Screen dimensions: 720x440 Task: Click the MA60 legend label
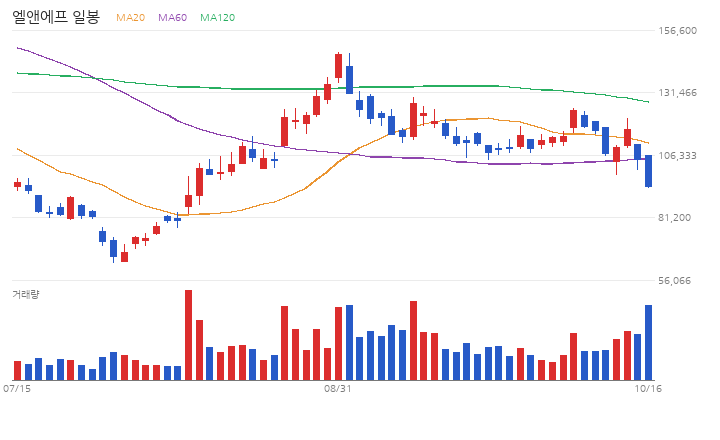(173, 17)
